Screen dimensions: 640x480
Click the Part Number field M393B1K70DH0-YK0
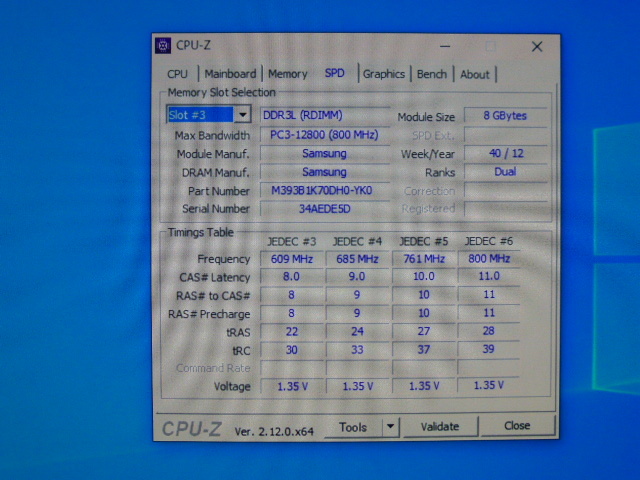coord(324,191)
